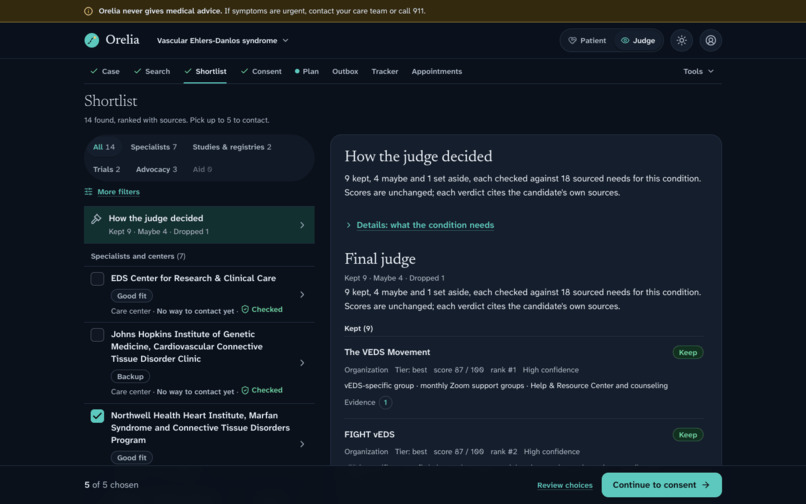The height and width of the screenshot is (504, 806).
Task: Go to the Consent step tab
Action: pos(261,71)
